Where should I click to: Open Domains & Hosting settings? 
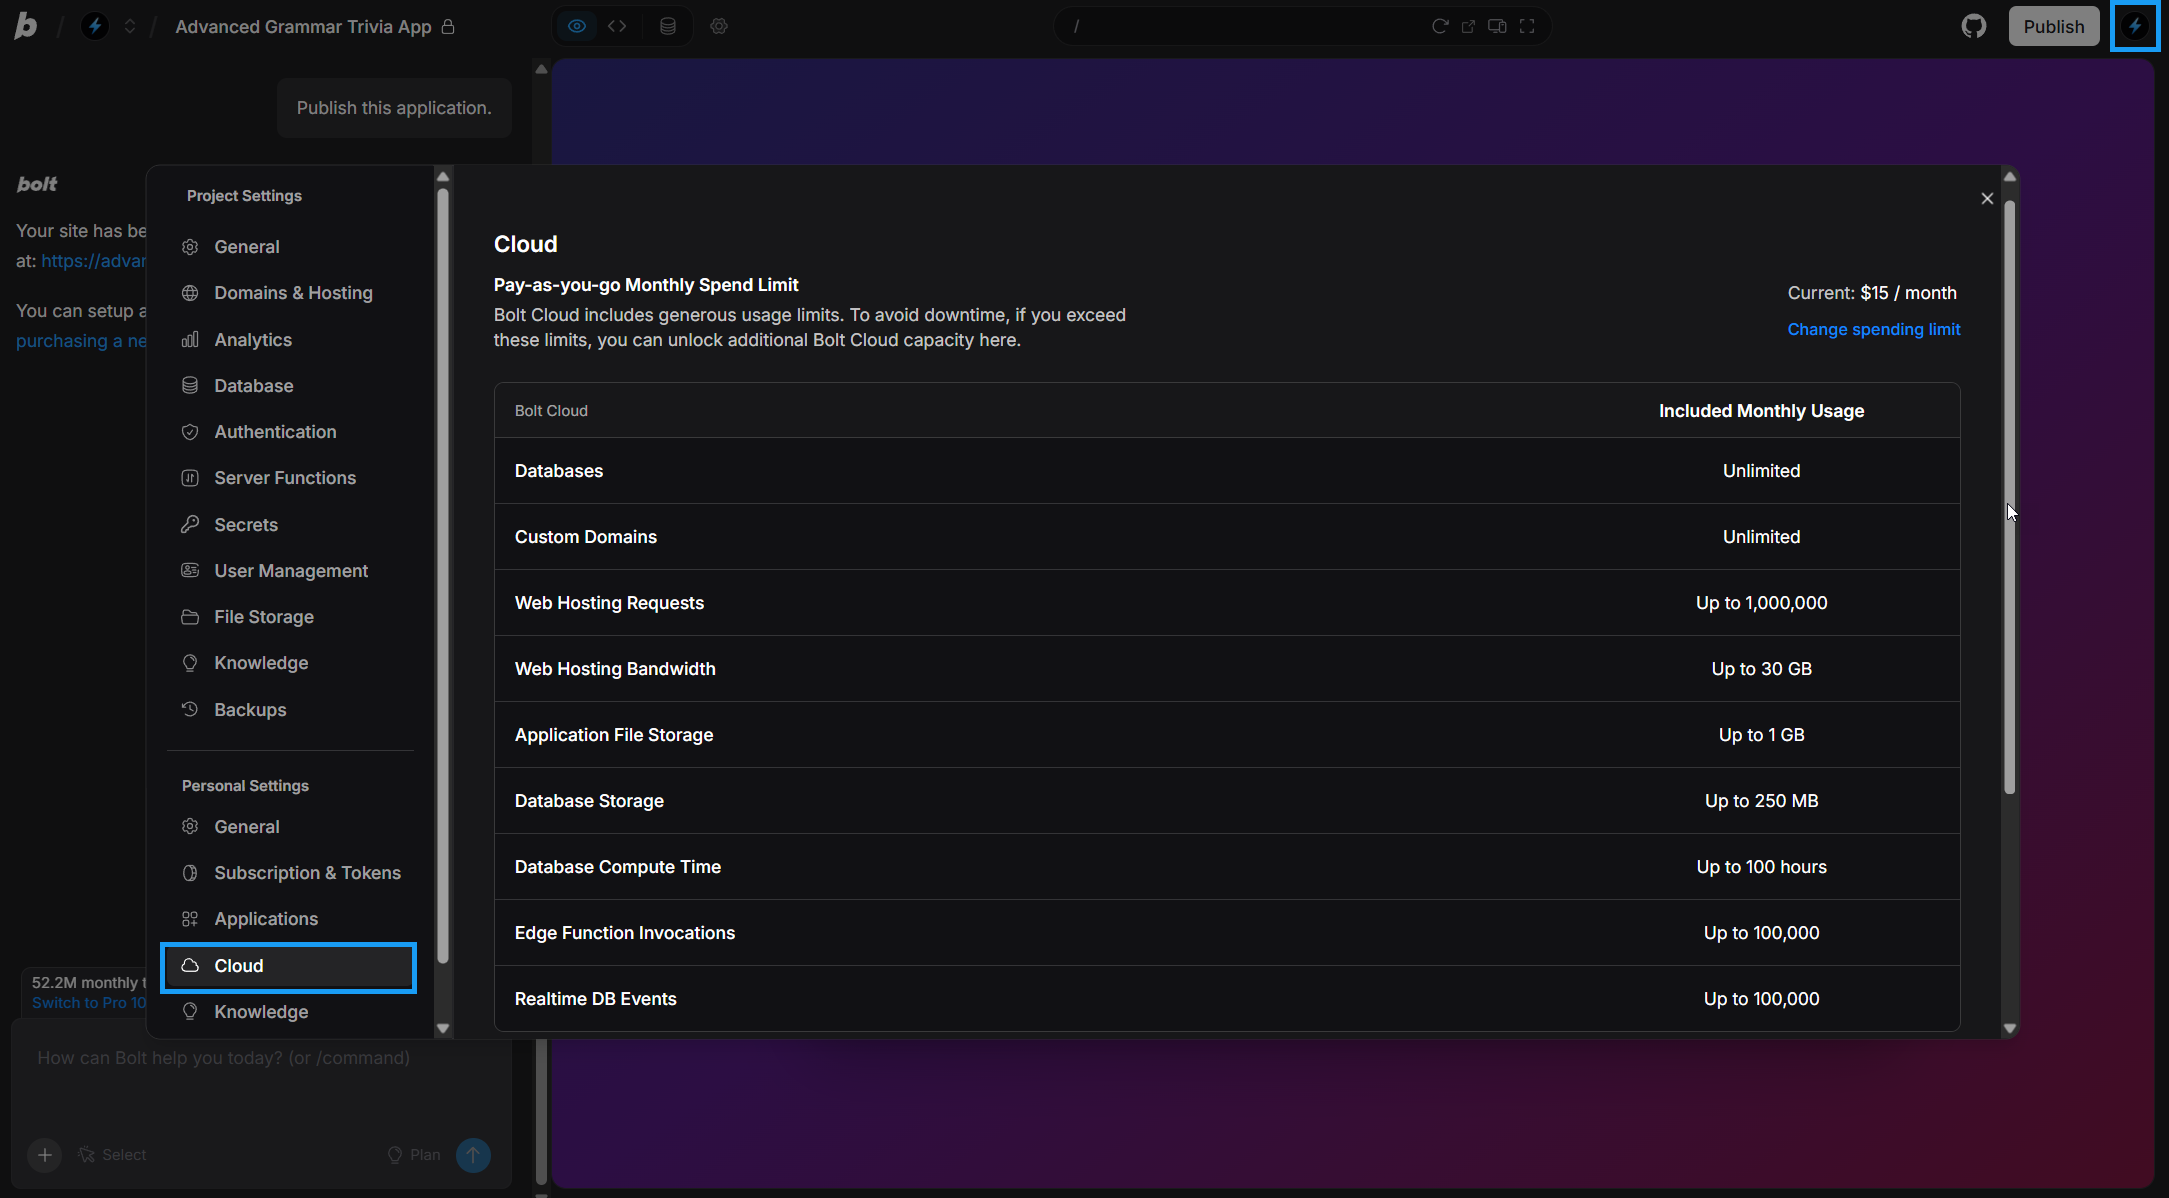tap(293, 293)
